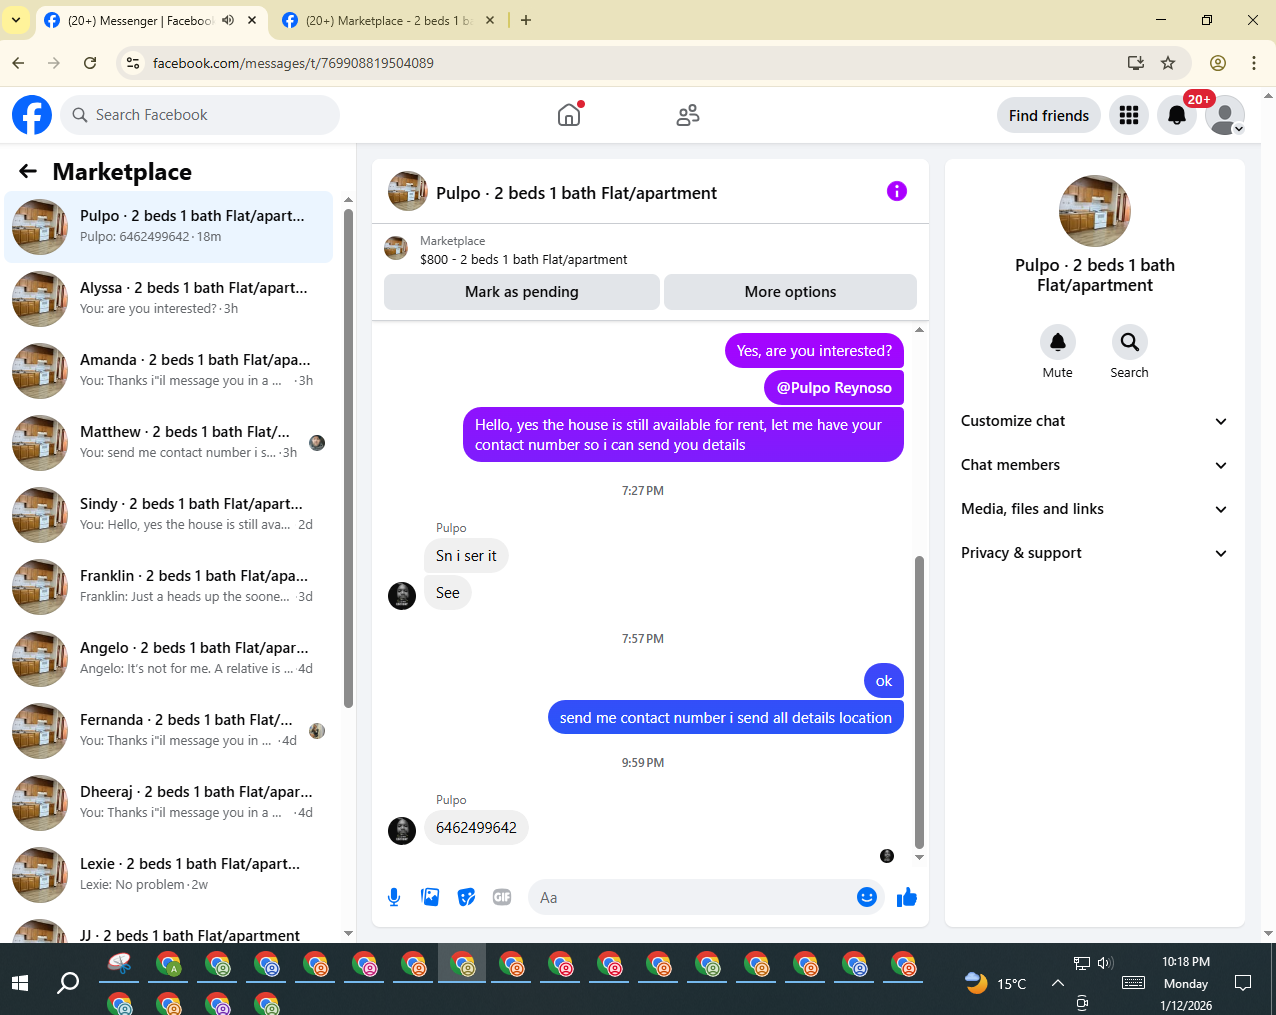Open conversation information purple icon

pyautogui.click(x=897, y=191)
